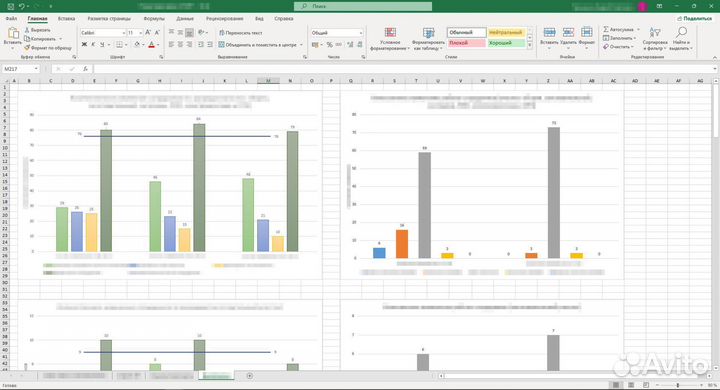
Task: Toggle bottom vertical alignment
Action: (x=189, y=32)
